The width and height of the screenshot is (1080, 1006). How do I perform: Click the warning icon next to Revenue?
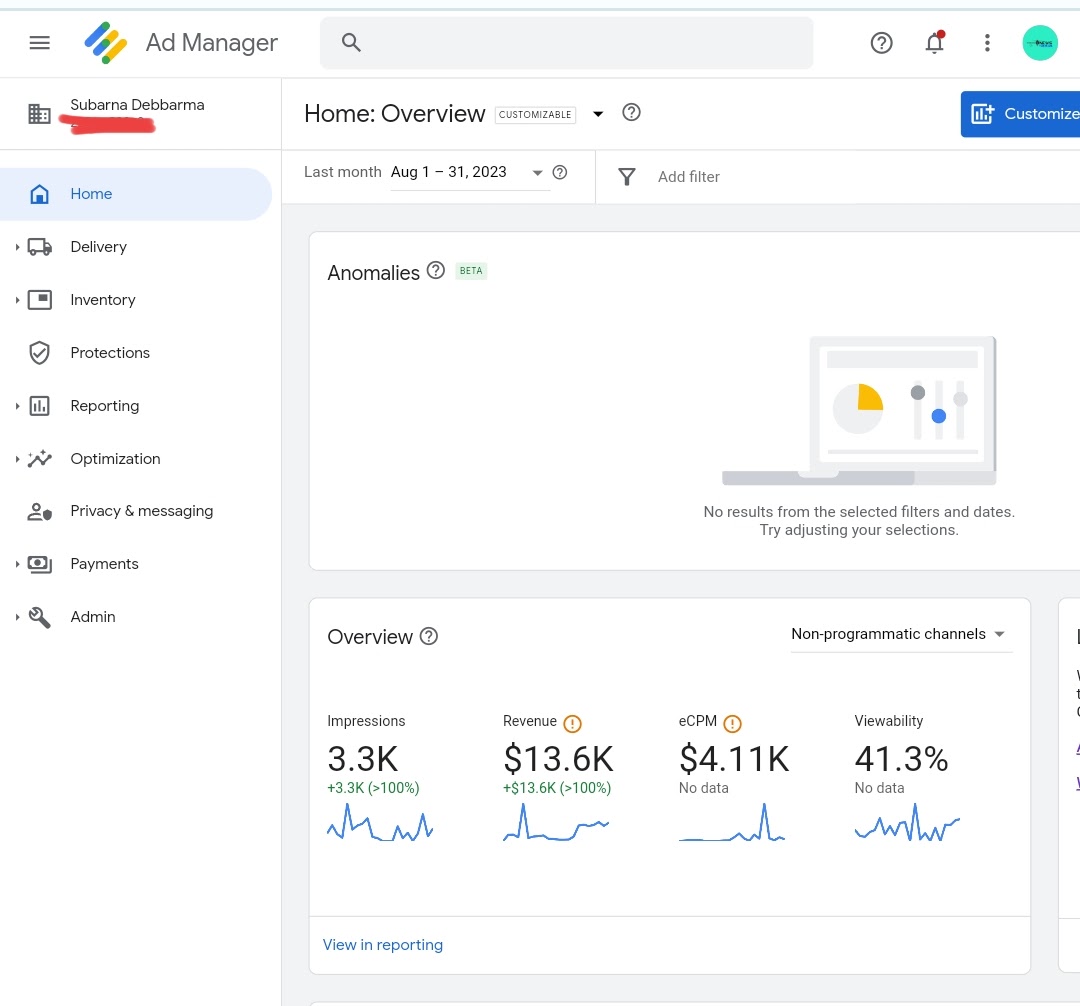[x=572, y=723]
